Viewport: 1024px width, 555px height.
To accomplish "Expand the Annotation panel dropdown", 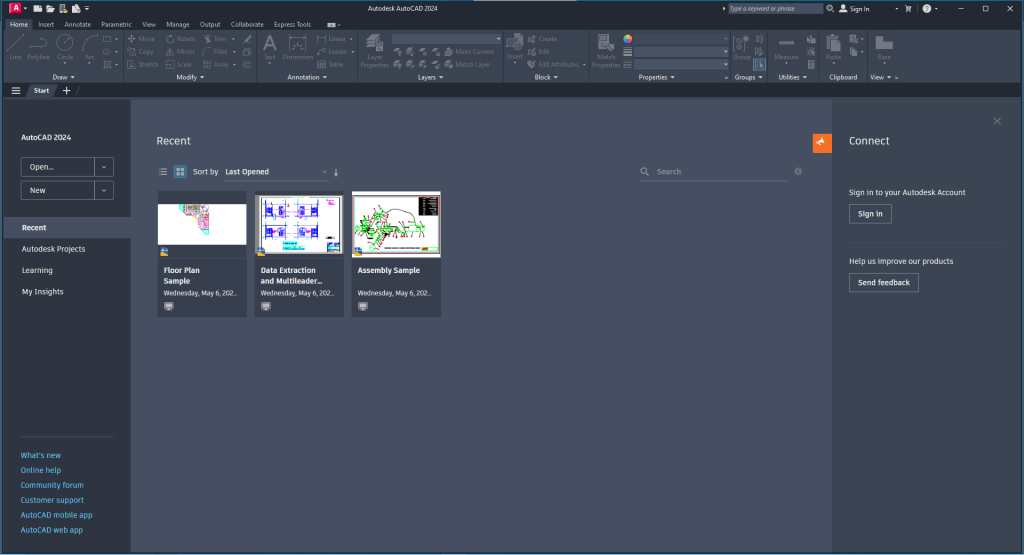I will (x=307, y=77).
